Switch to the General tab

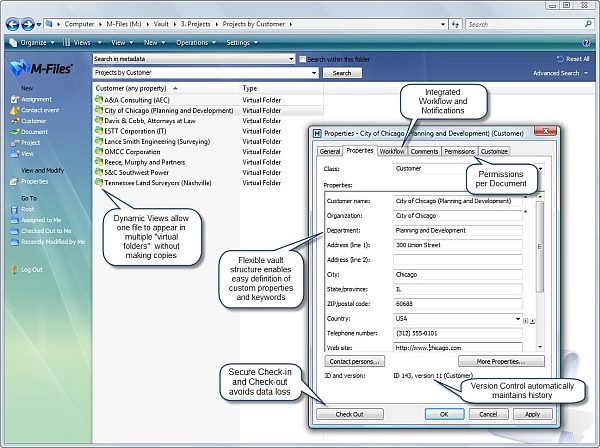329,152
